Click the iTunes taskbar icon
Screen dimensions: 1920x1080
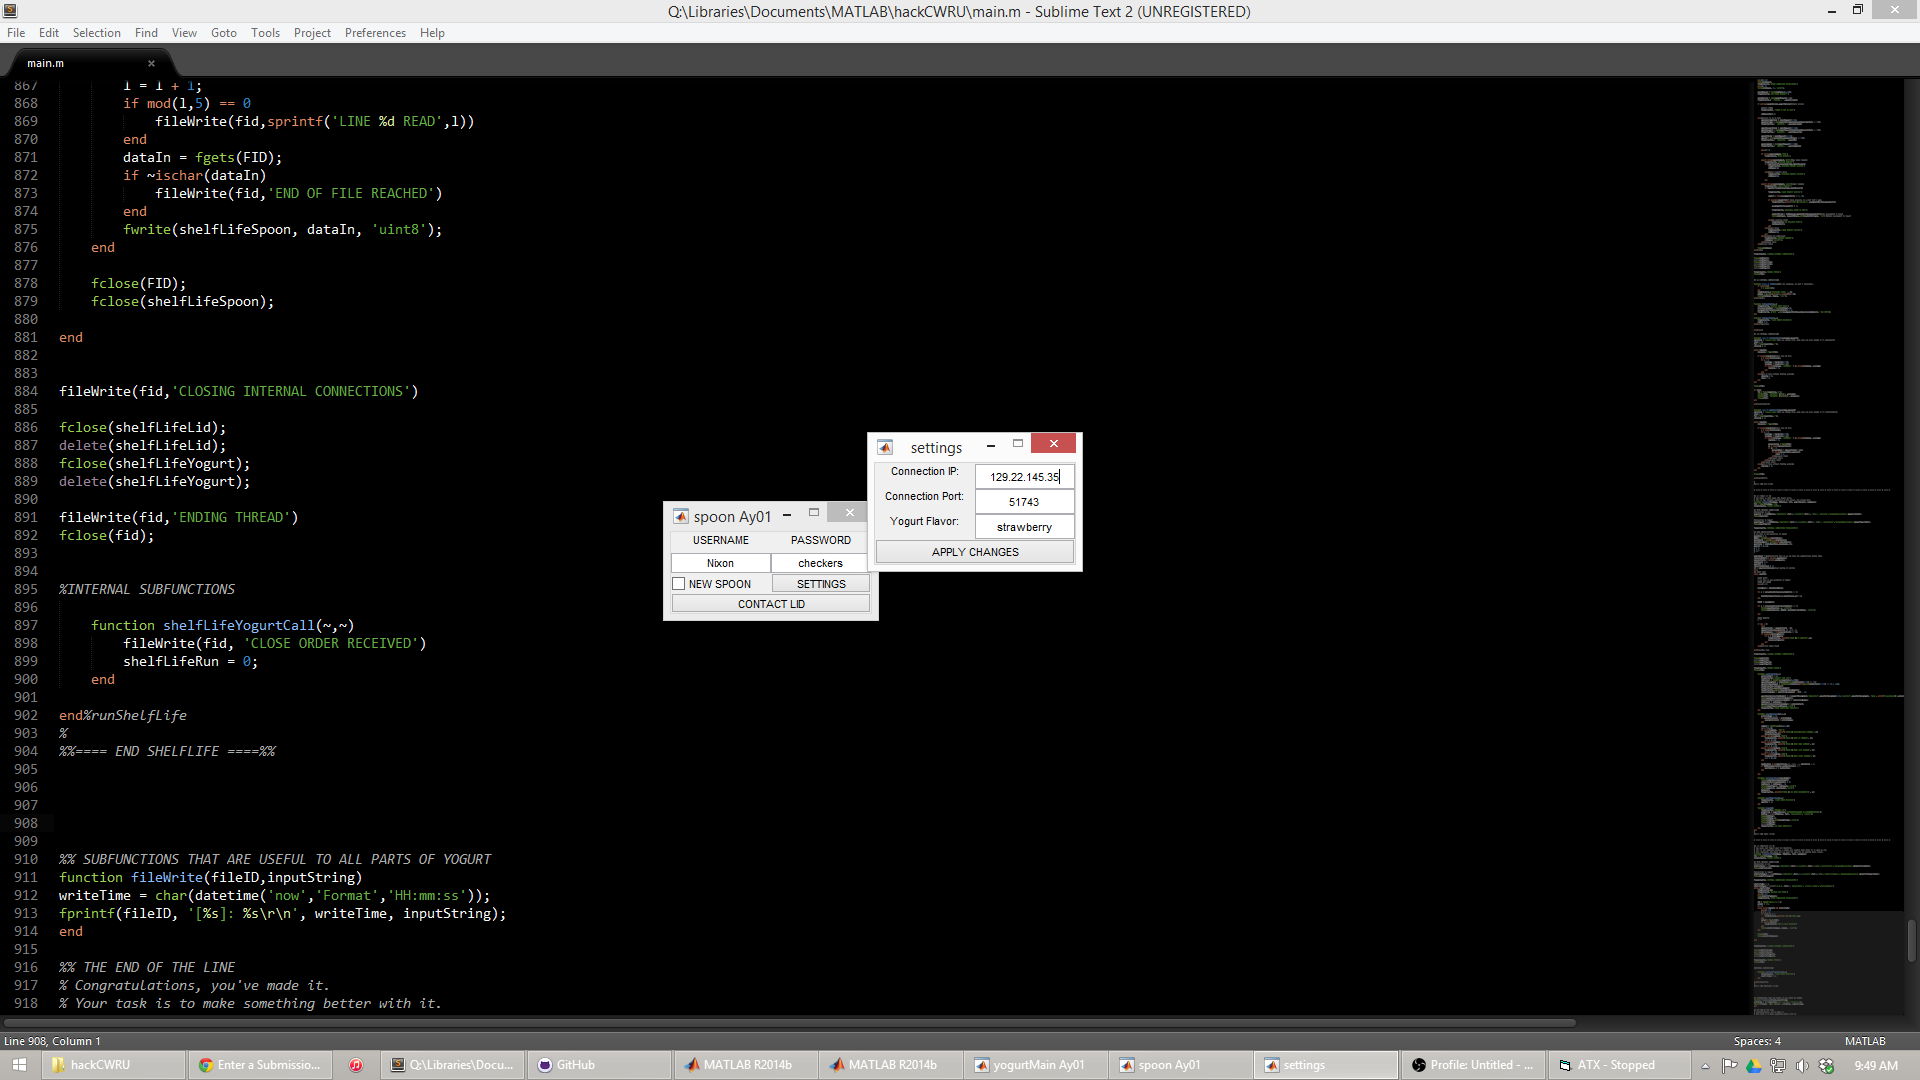pos(355,1065)
